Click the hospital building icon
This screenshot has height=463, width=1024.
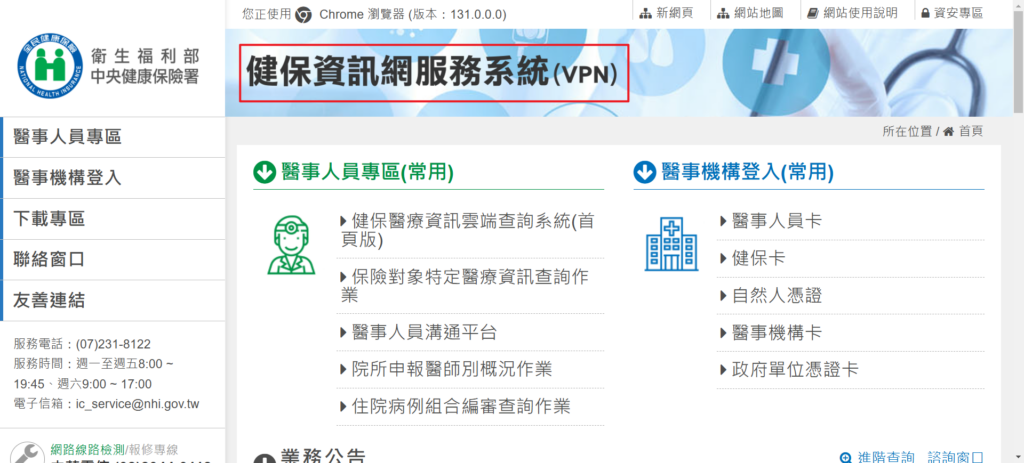click(671, 244)
